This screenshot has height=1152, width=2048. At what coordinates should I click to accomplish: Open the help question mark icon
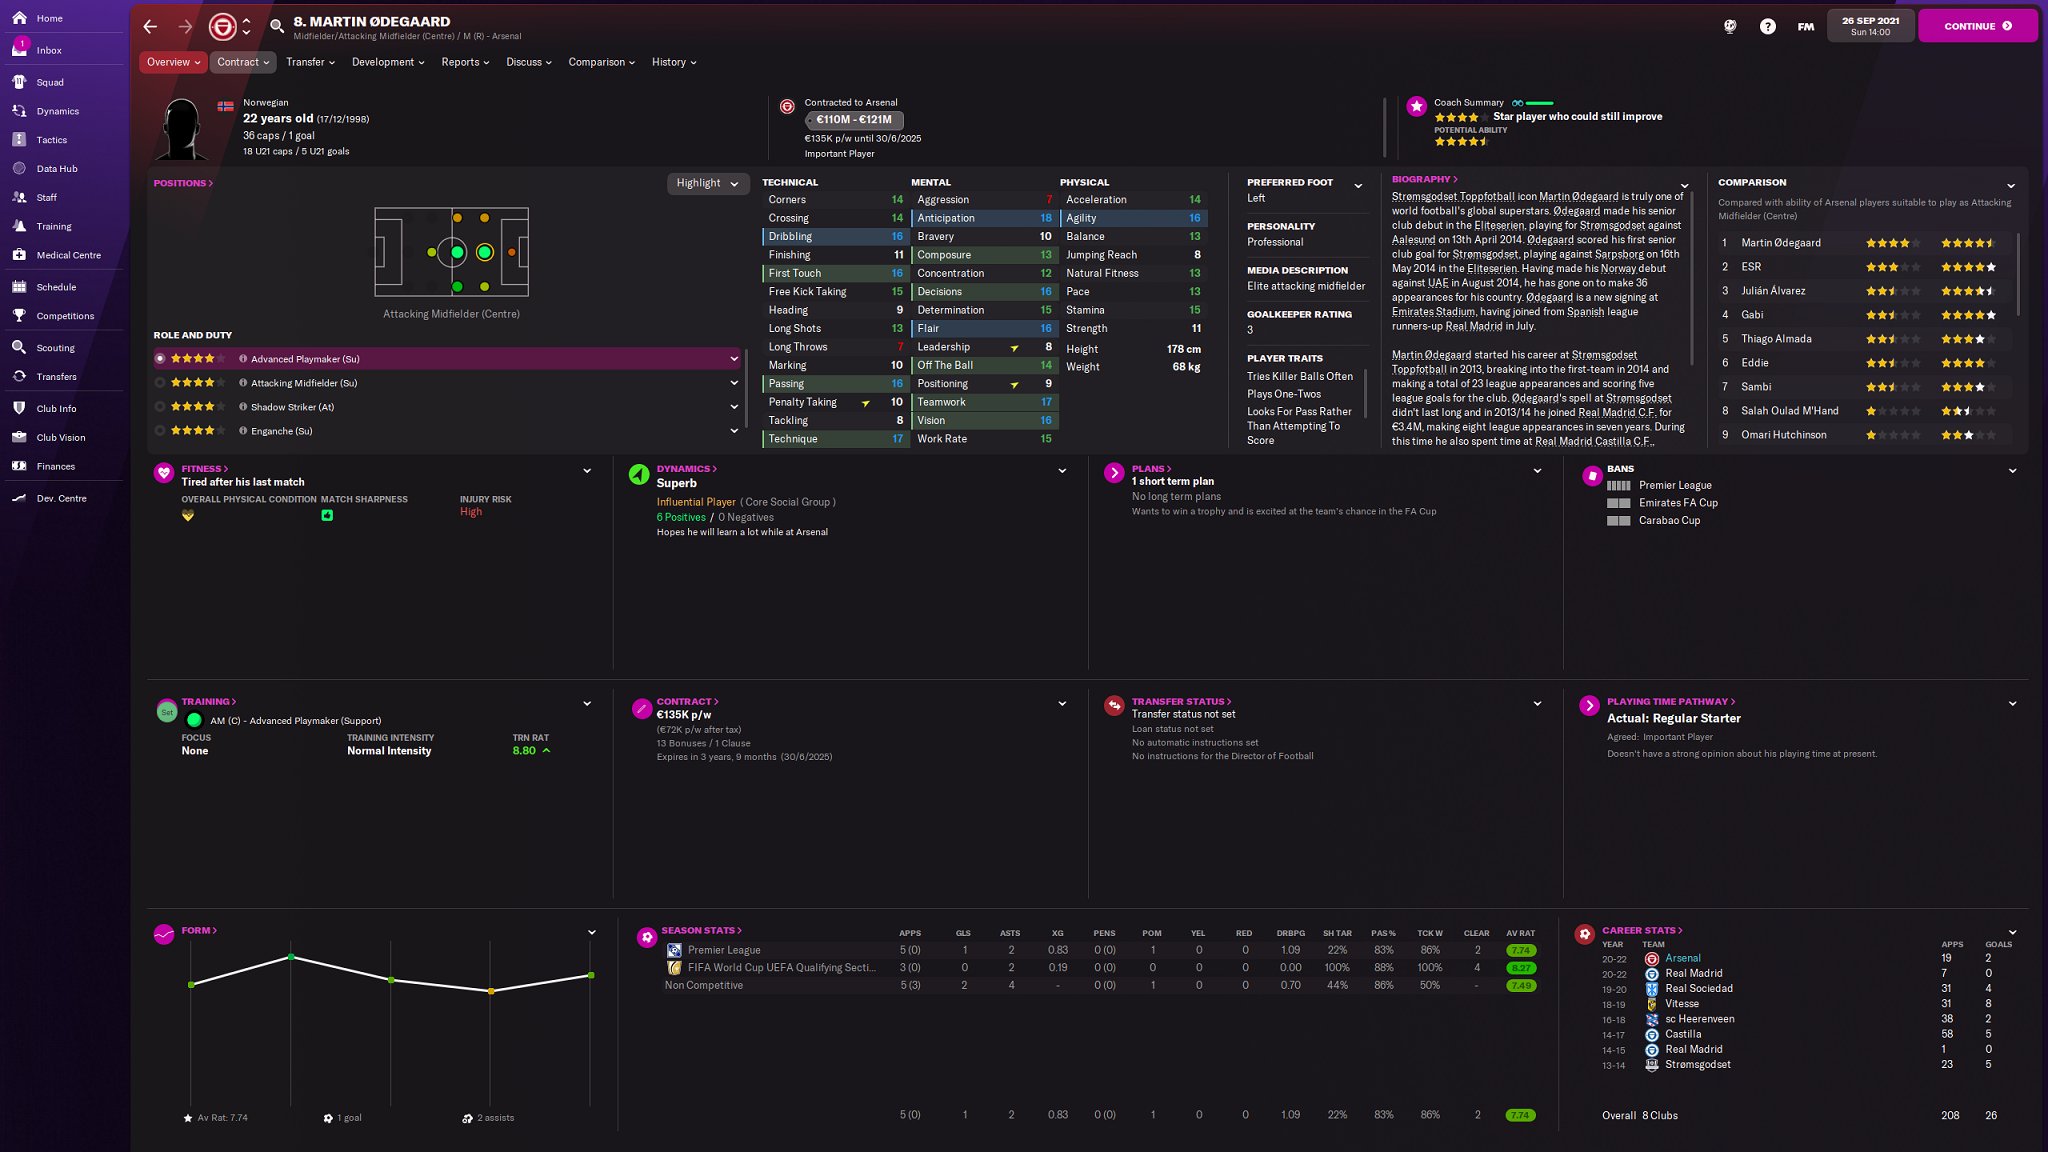pos(1767,27)
